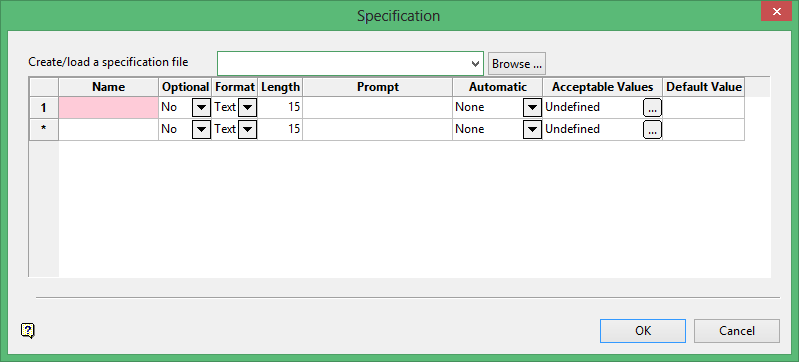Click the Default Value cell in row 1
Image resolution: width=799 pixels, height=362 pixels.
[703, 108]
